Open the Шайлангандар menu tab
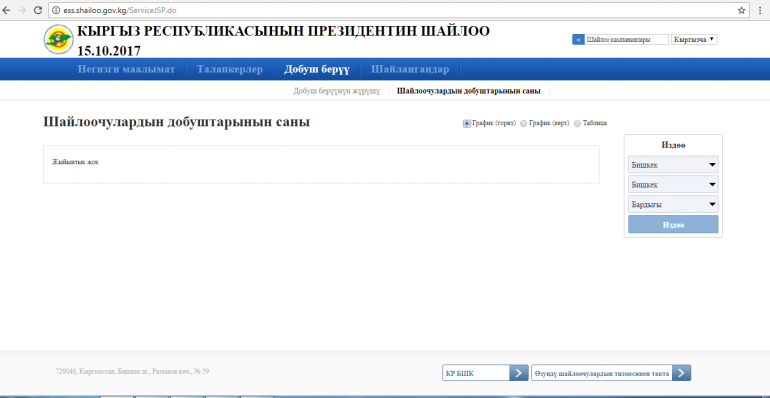The image size is (770, 398). pos(410,69)
